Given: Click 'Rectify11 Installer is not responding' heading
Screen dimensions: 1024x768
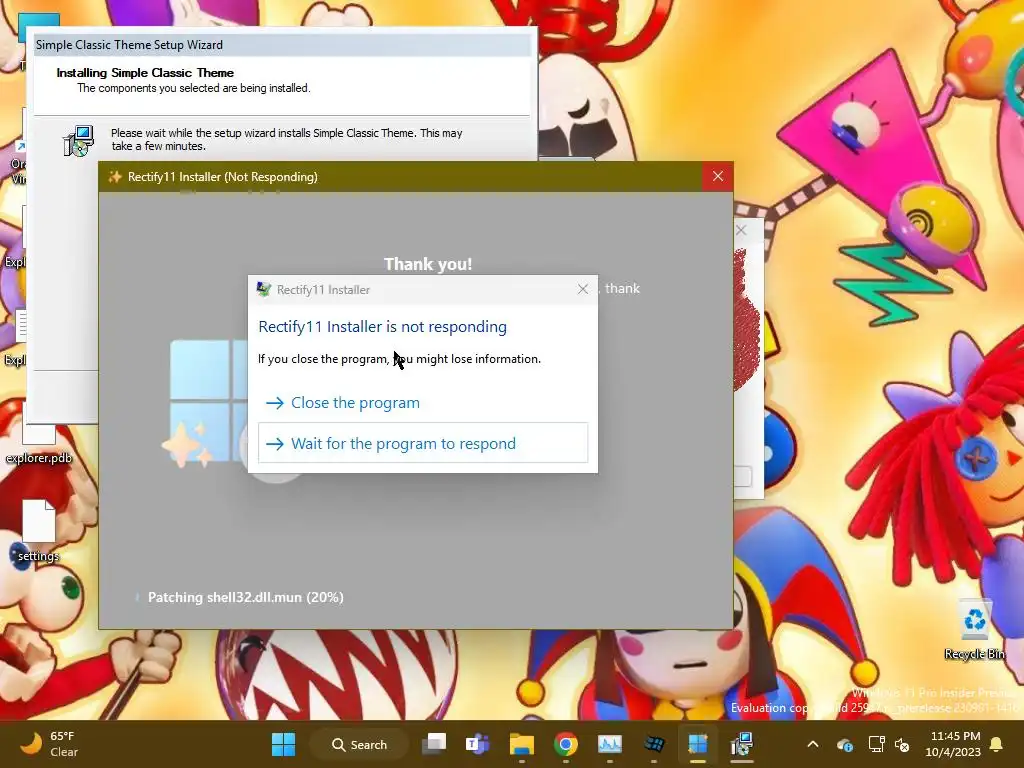Looking at the screenshot, I should point(383,327).
